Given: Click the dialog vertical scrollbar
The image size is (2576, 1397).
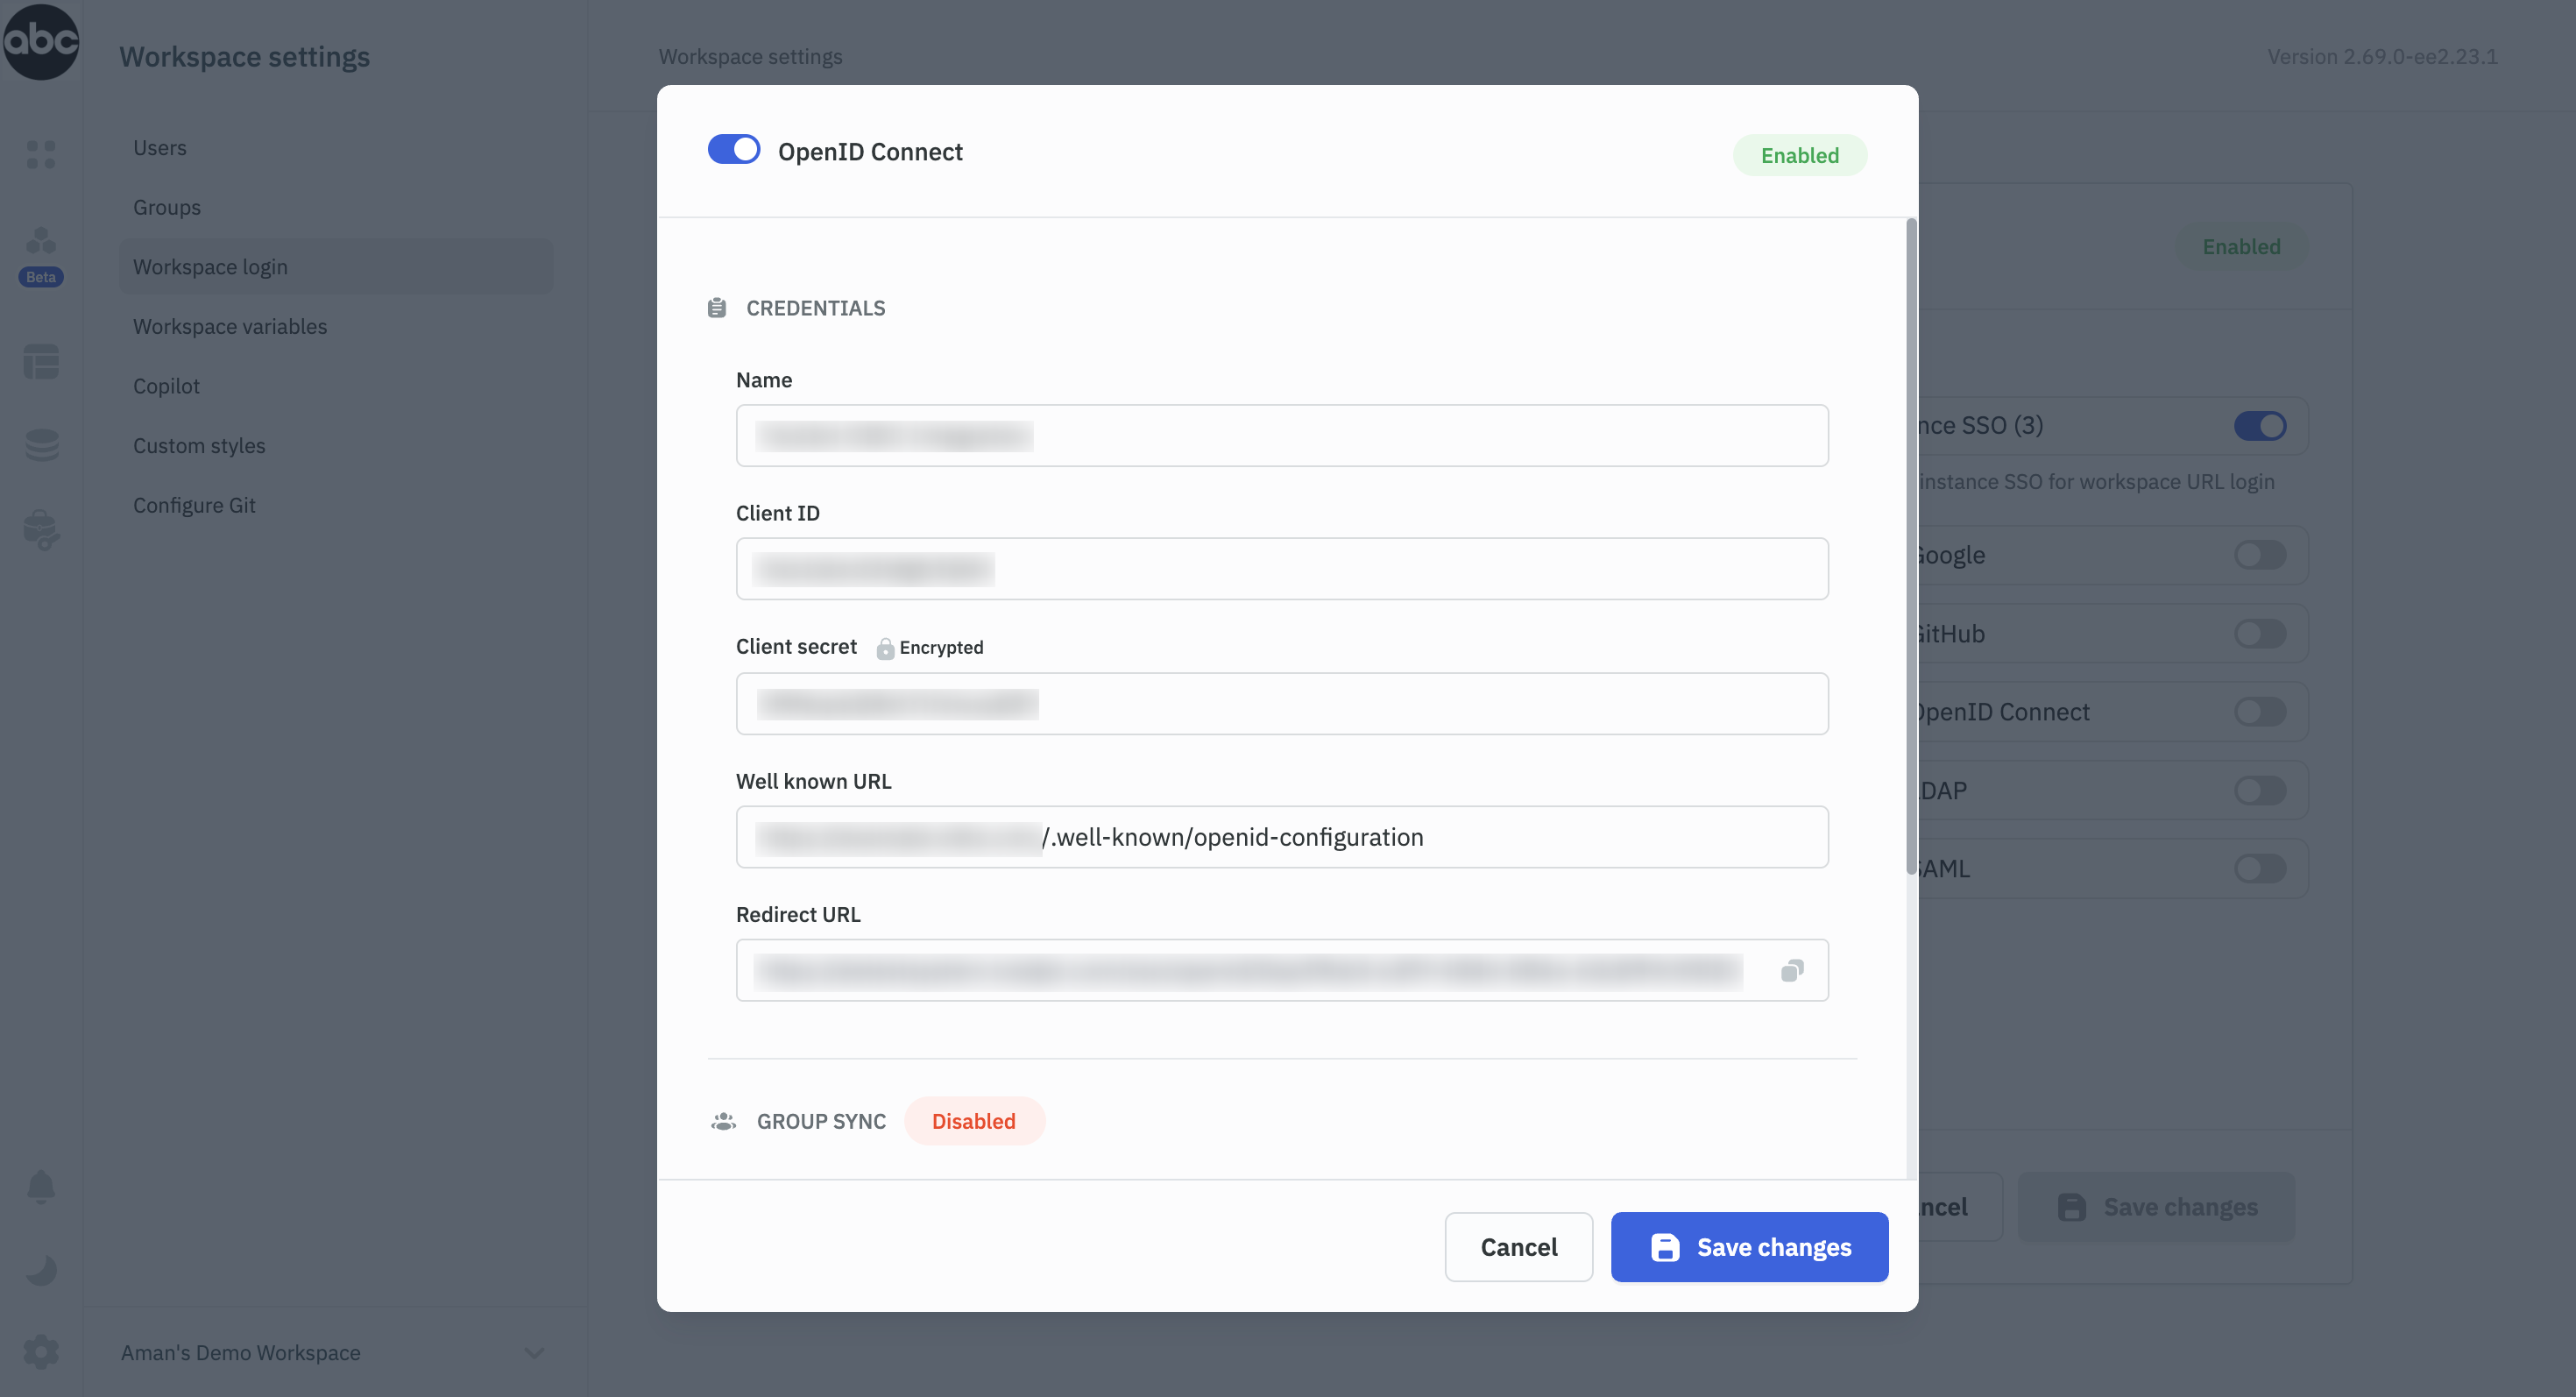Looking at the screenshot, I should [x=1911, y=546].
